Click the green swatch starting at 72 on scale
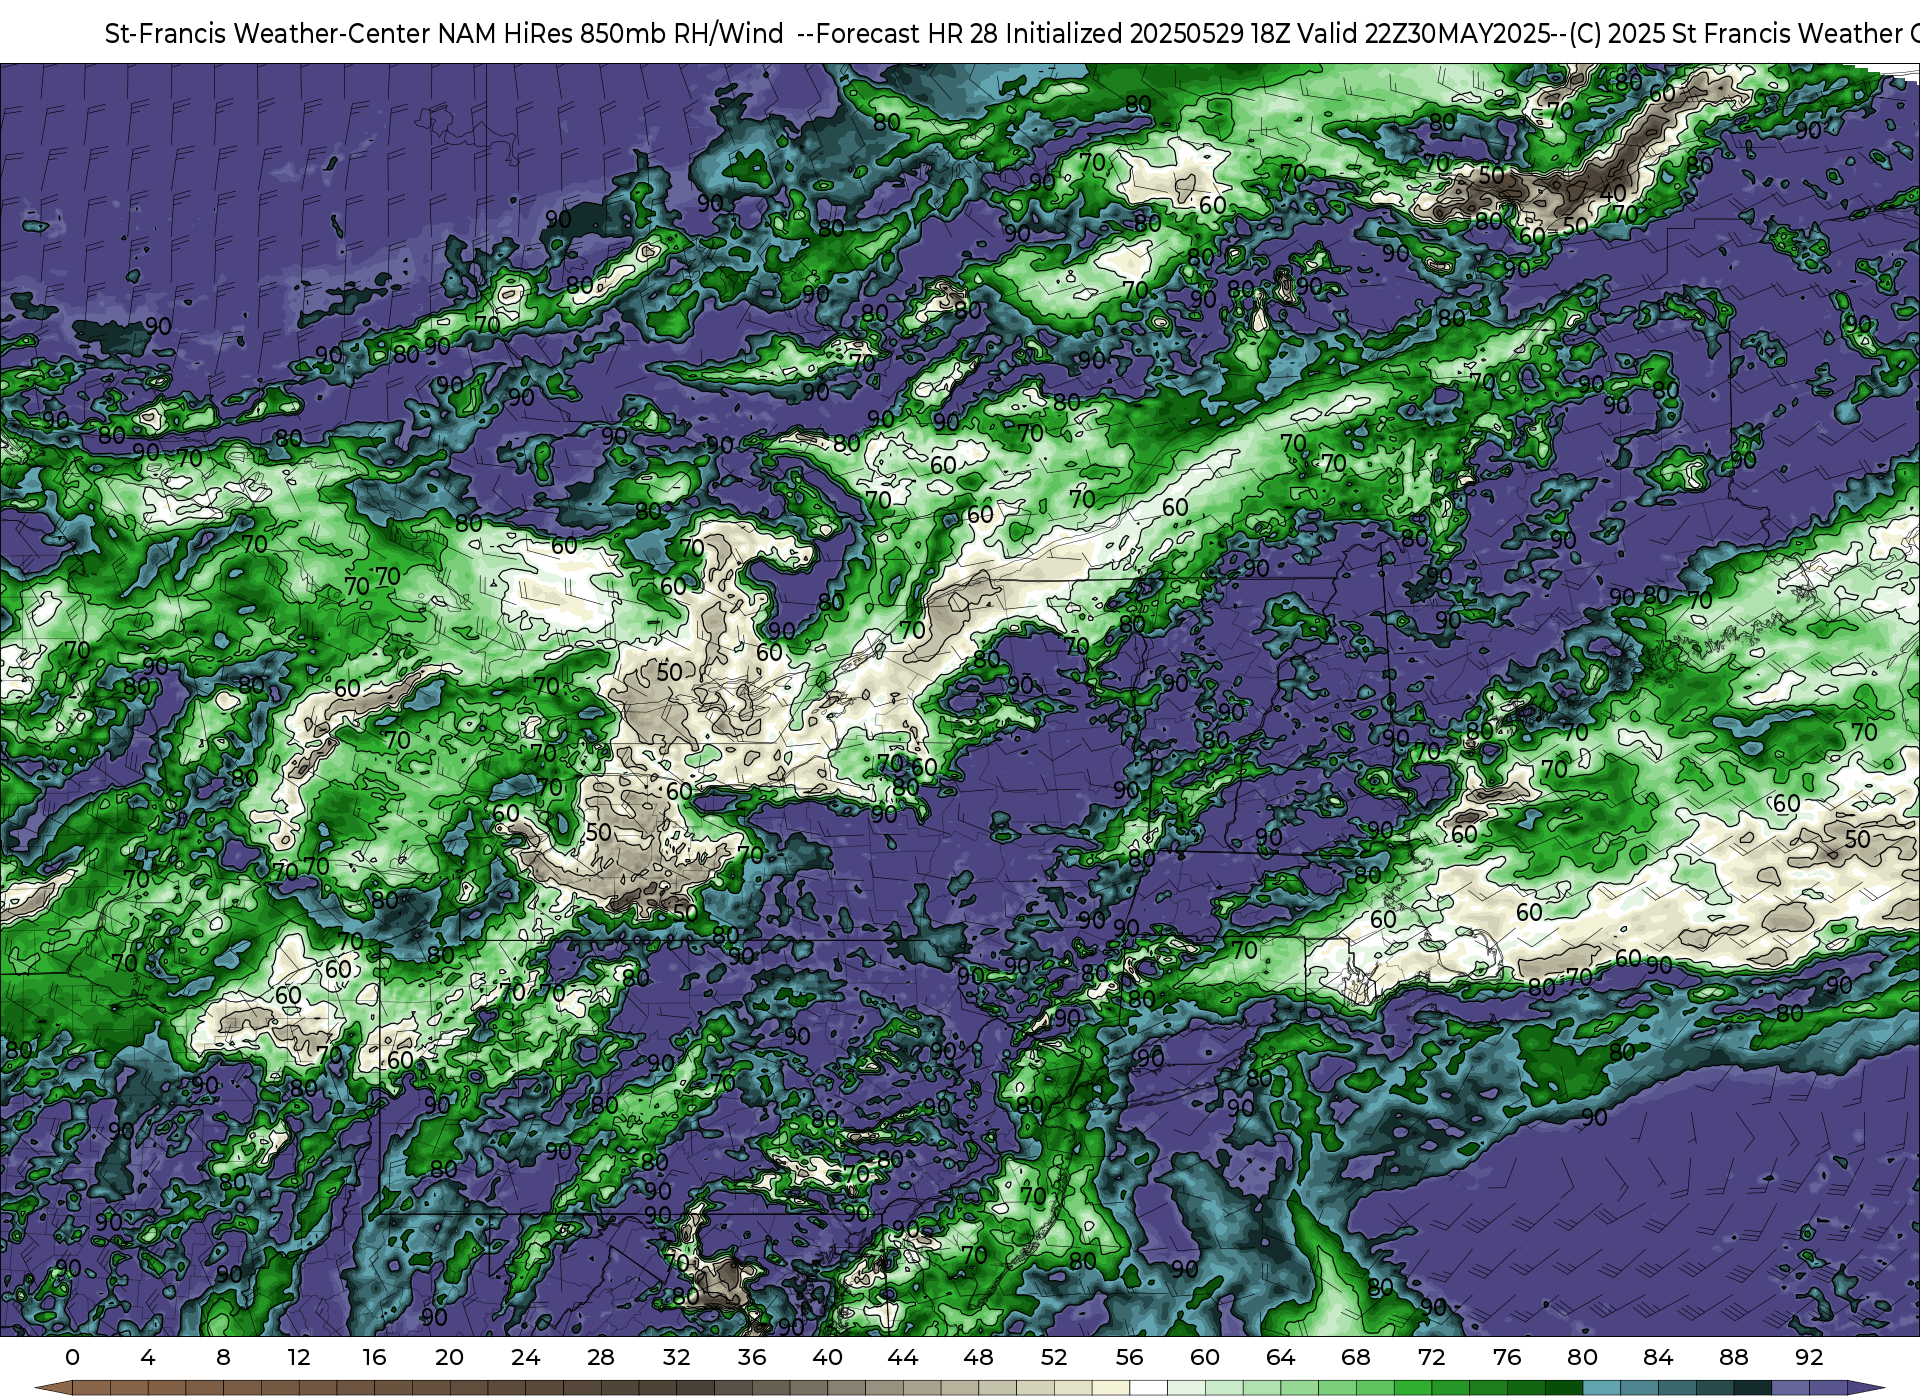Screen dimensions: 1920x1400 tap(1450, 1388)
